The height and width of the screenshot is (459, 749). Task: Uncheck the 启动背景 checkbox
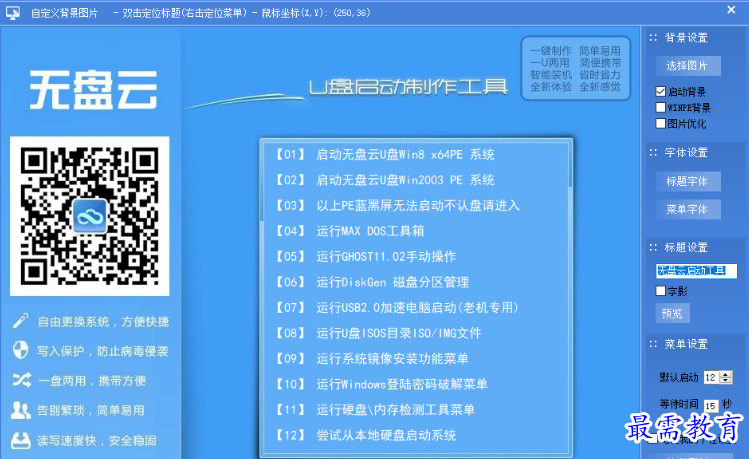click(661, 91)
